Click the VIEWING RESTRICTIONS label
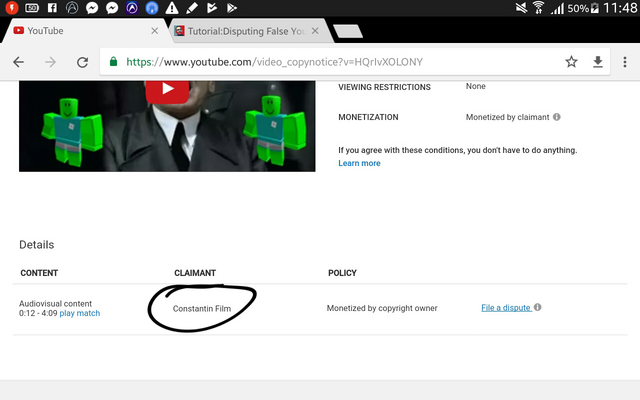 click(x=384, y=87)
